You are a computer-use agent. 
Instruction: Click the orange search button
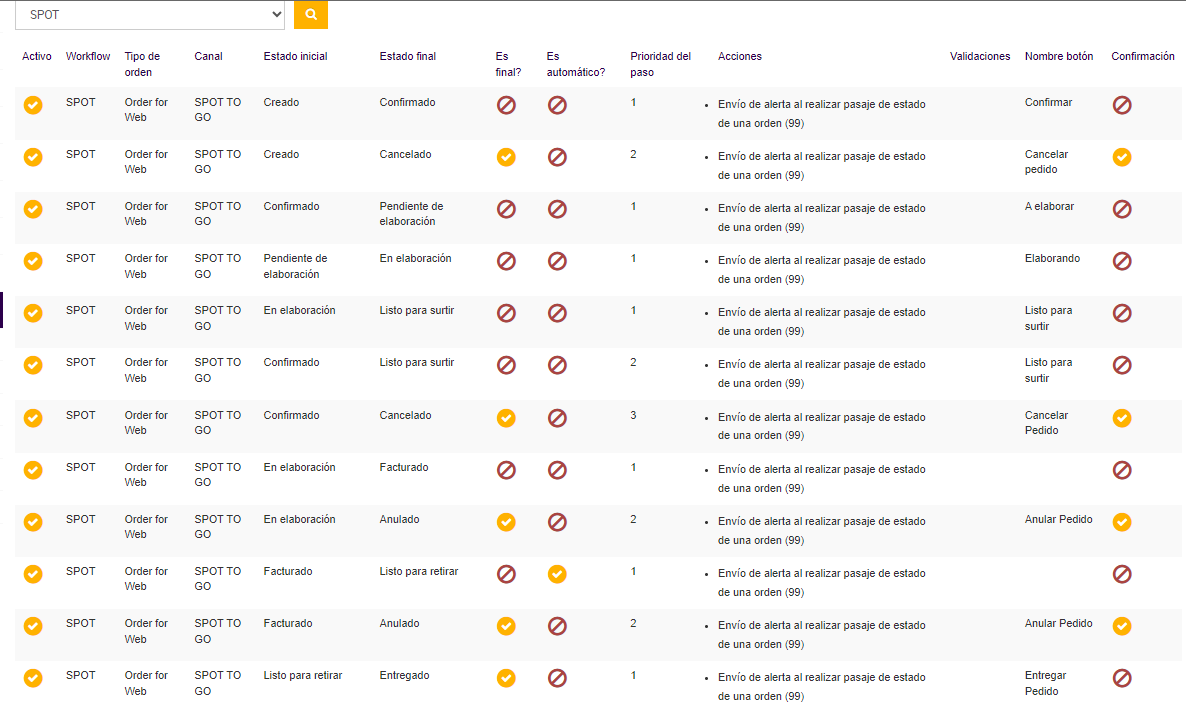(x=311, y=15)
